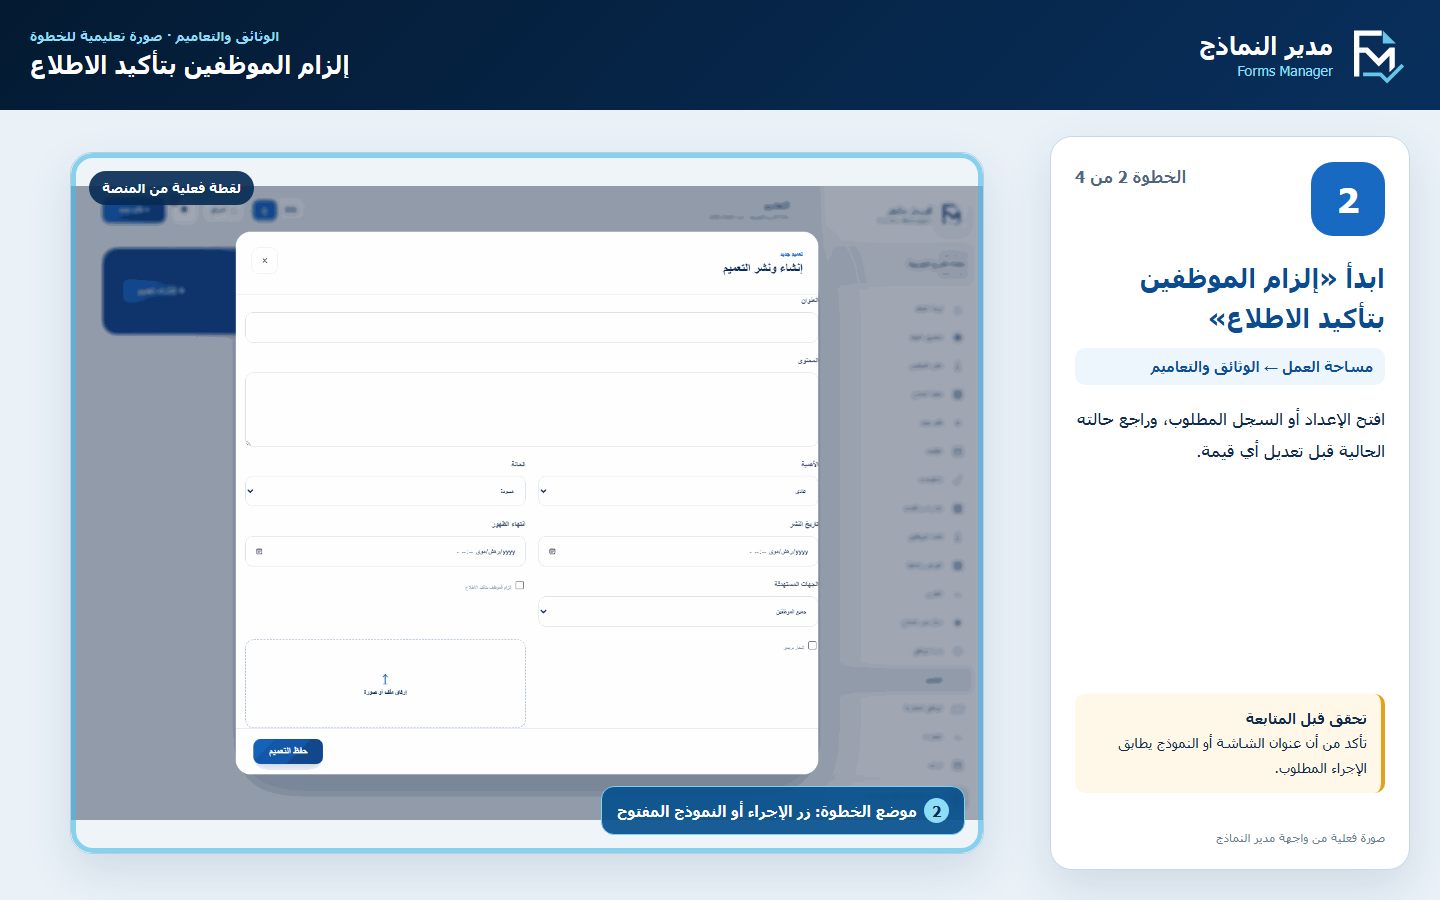Open calendar picker for تاريخ النشر field
Screen dimensions: 1440x900
point(552,551)
